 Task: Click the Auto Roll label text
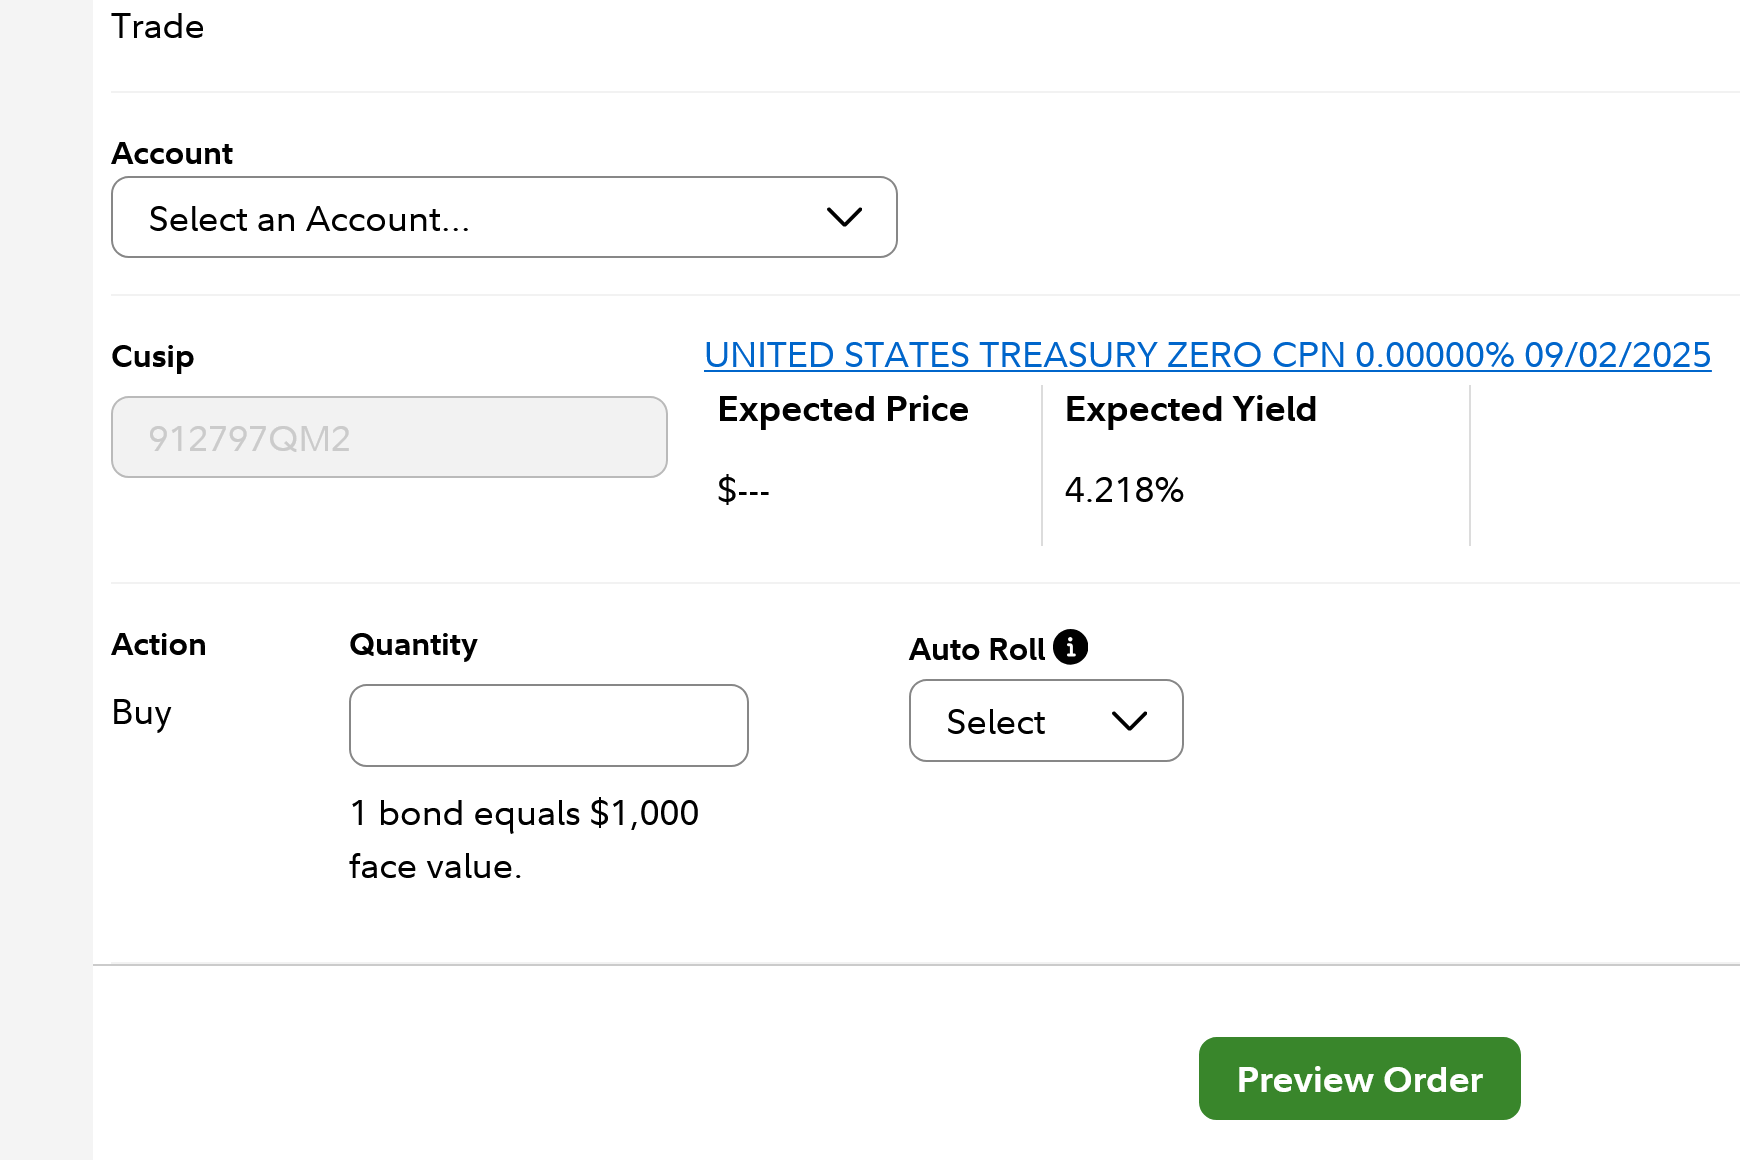coord(977,650)
